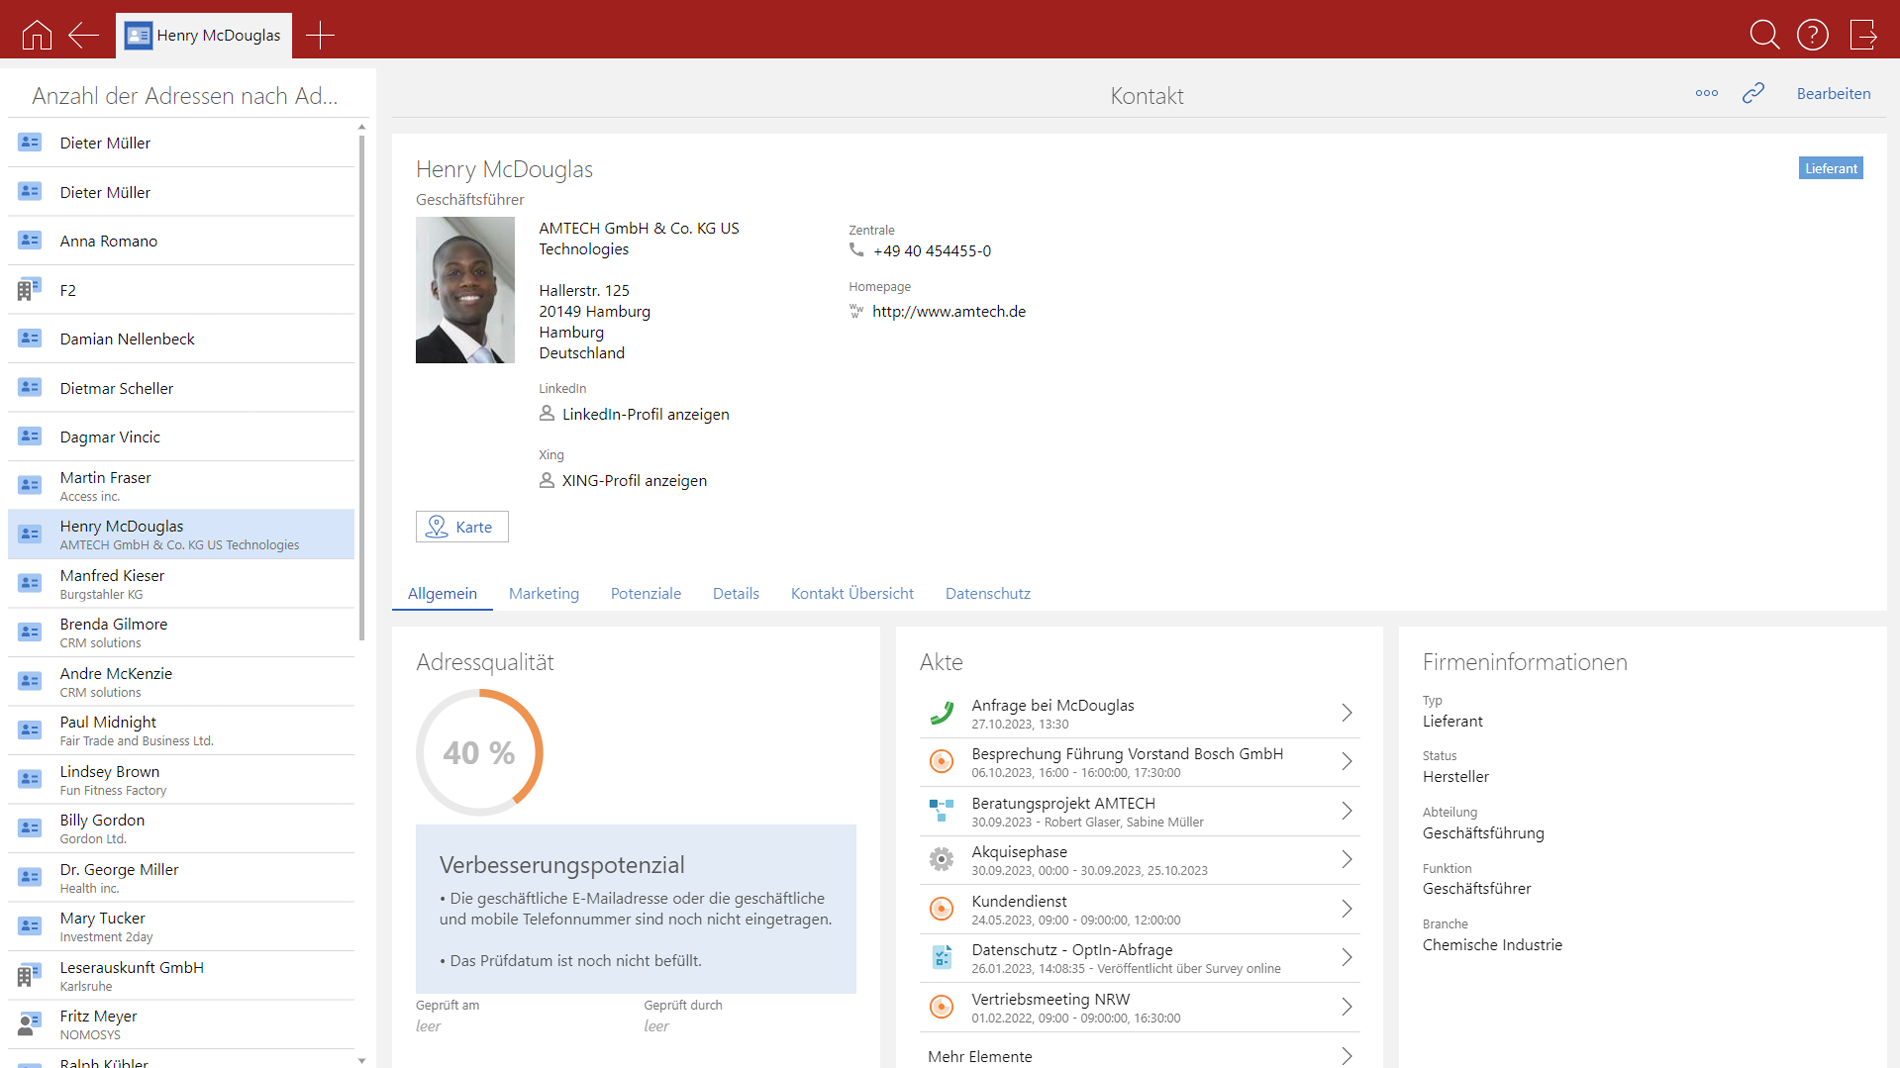This screenshot has height=1068, width=1900.
Task: Click the contact card icon for Martin Fraser
Action: point(29,485)
